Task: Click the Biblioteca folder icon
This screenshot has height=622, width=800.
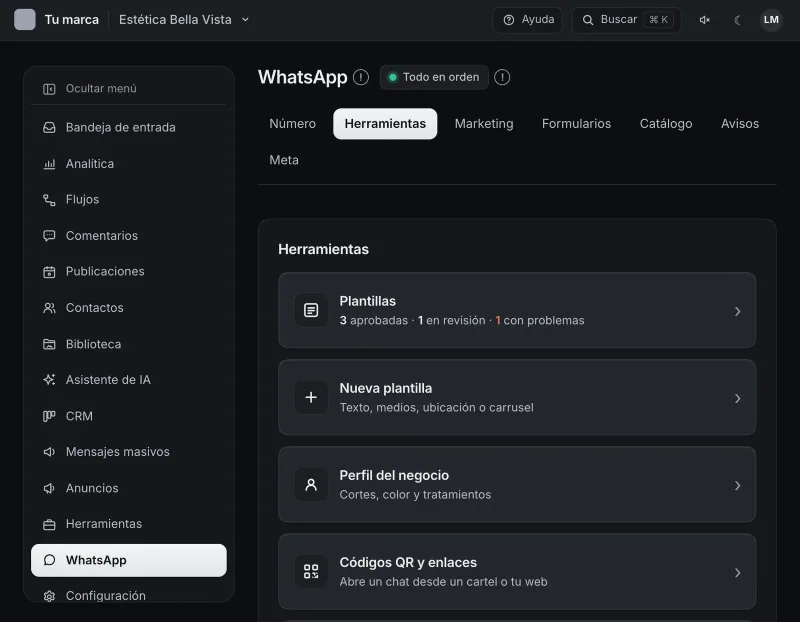Action: coord(49,344)
